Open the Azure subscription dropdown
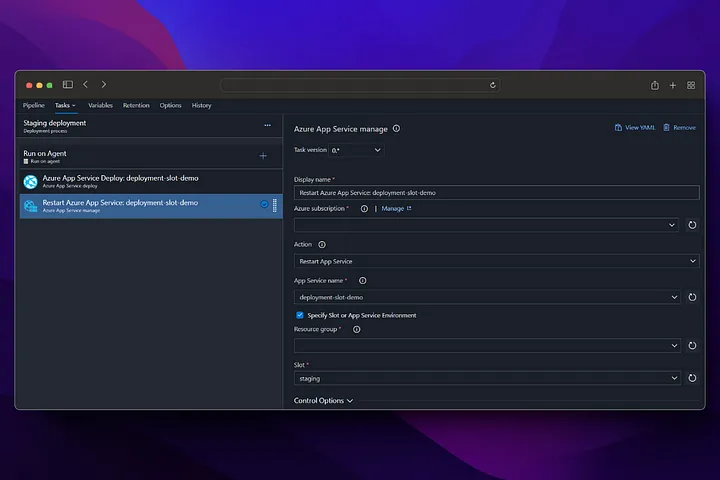Screen dimensions: 720x480 (x=486, y=225)
